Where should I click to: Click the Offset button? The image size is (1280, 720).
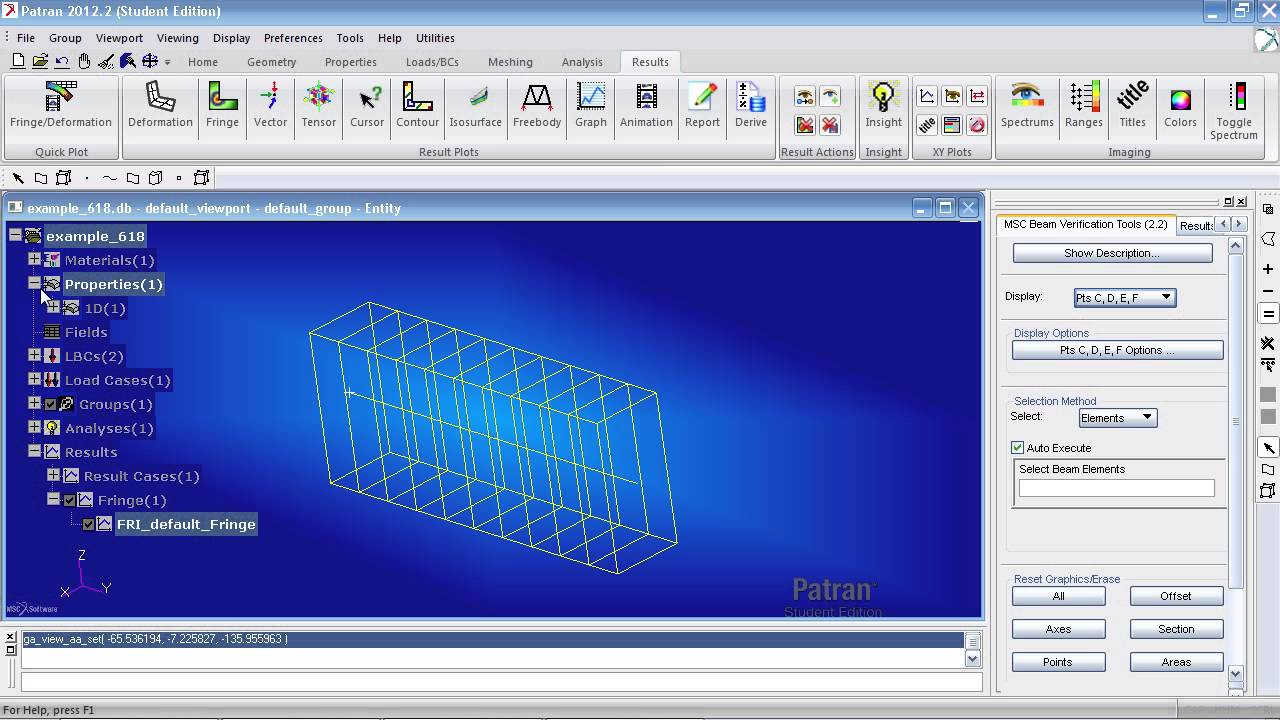point(1176,596)
